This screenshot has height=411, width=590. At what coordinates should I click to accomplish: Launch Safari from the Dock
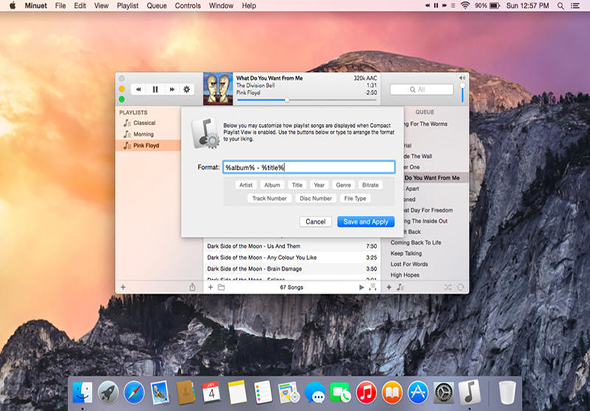134,392
